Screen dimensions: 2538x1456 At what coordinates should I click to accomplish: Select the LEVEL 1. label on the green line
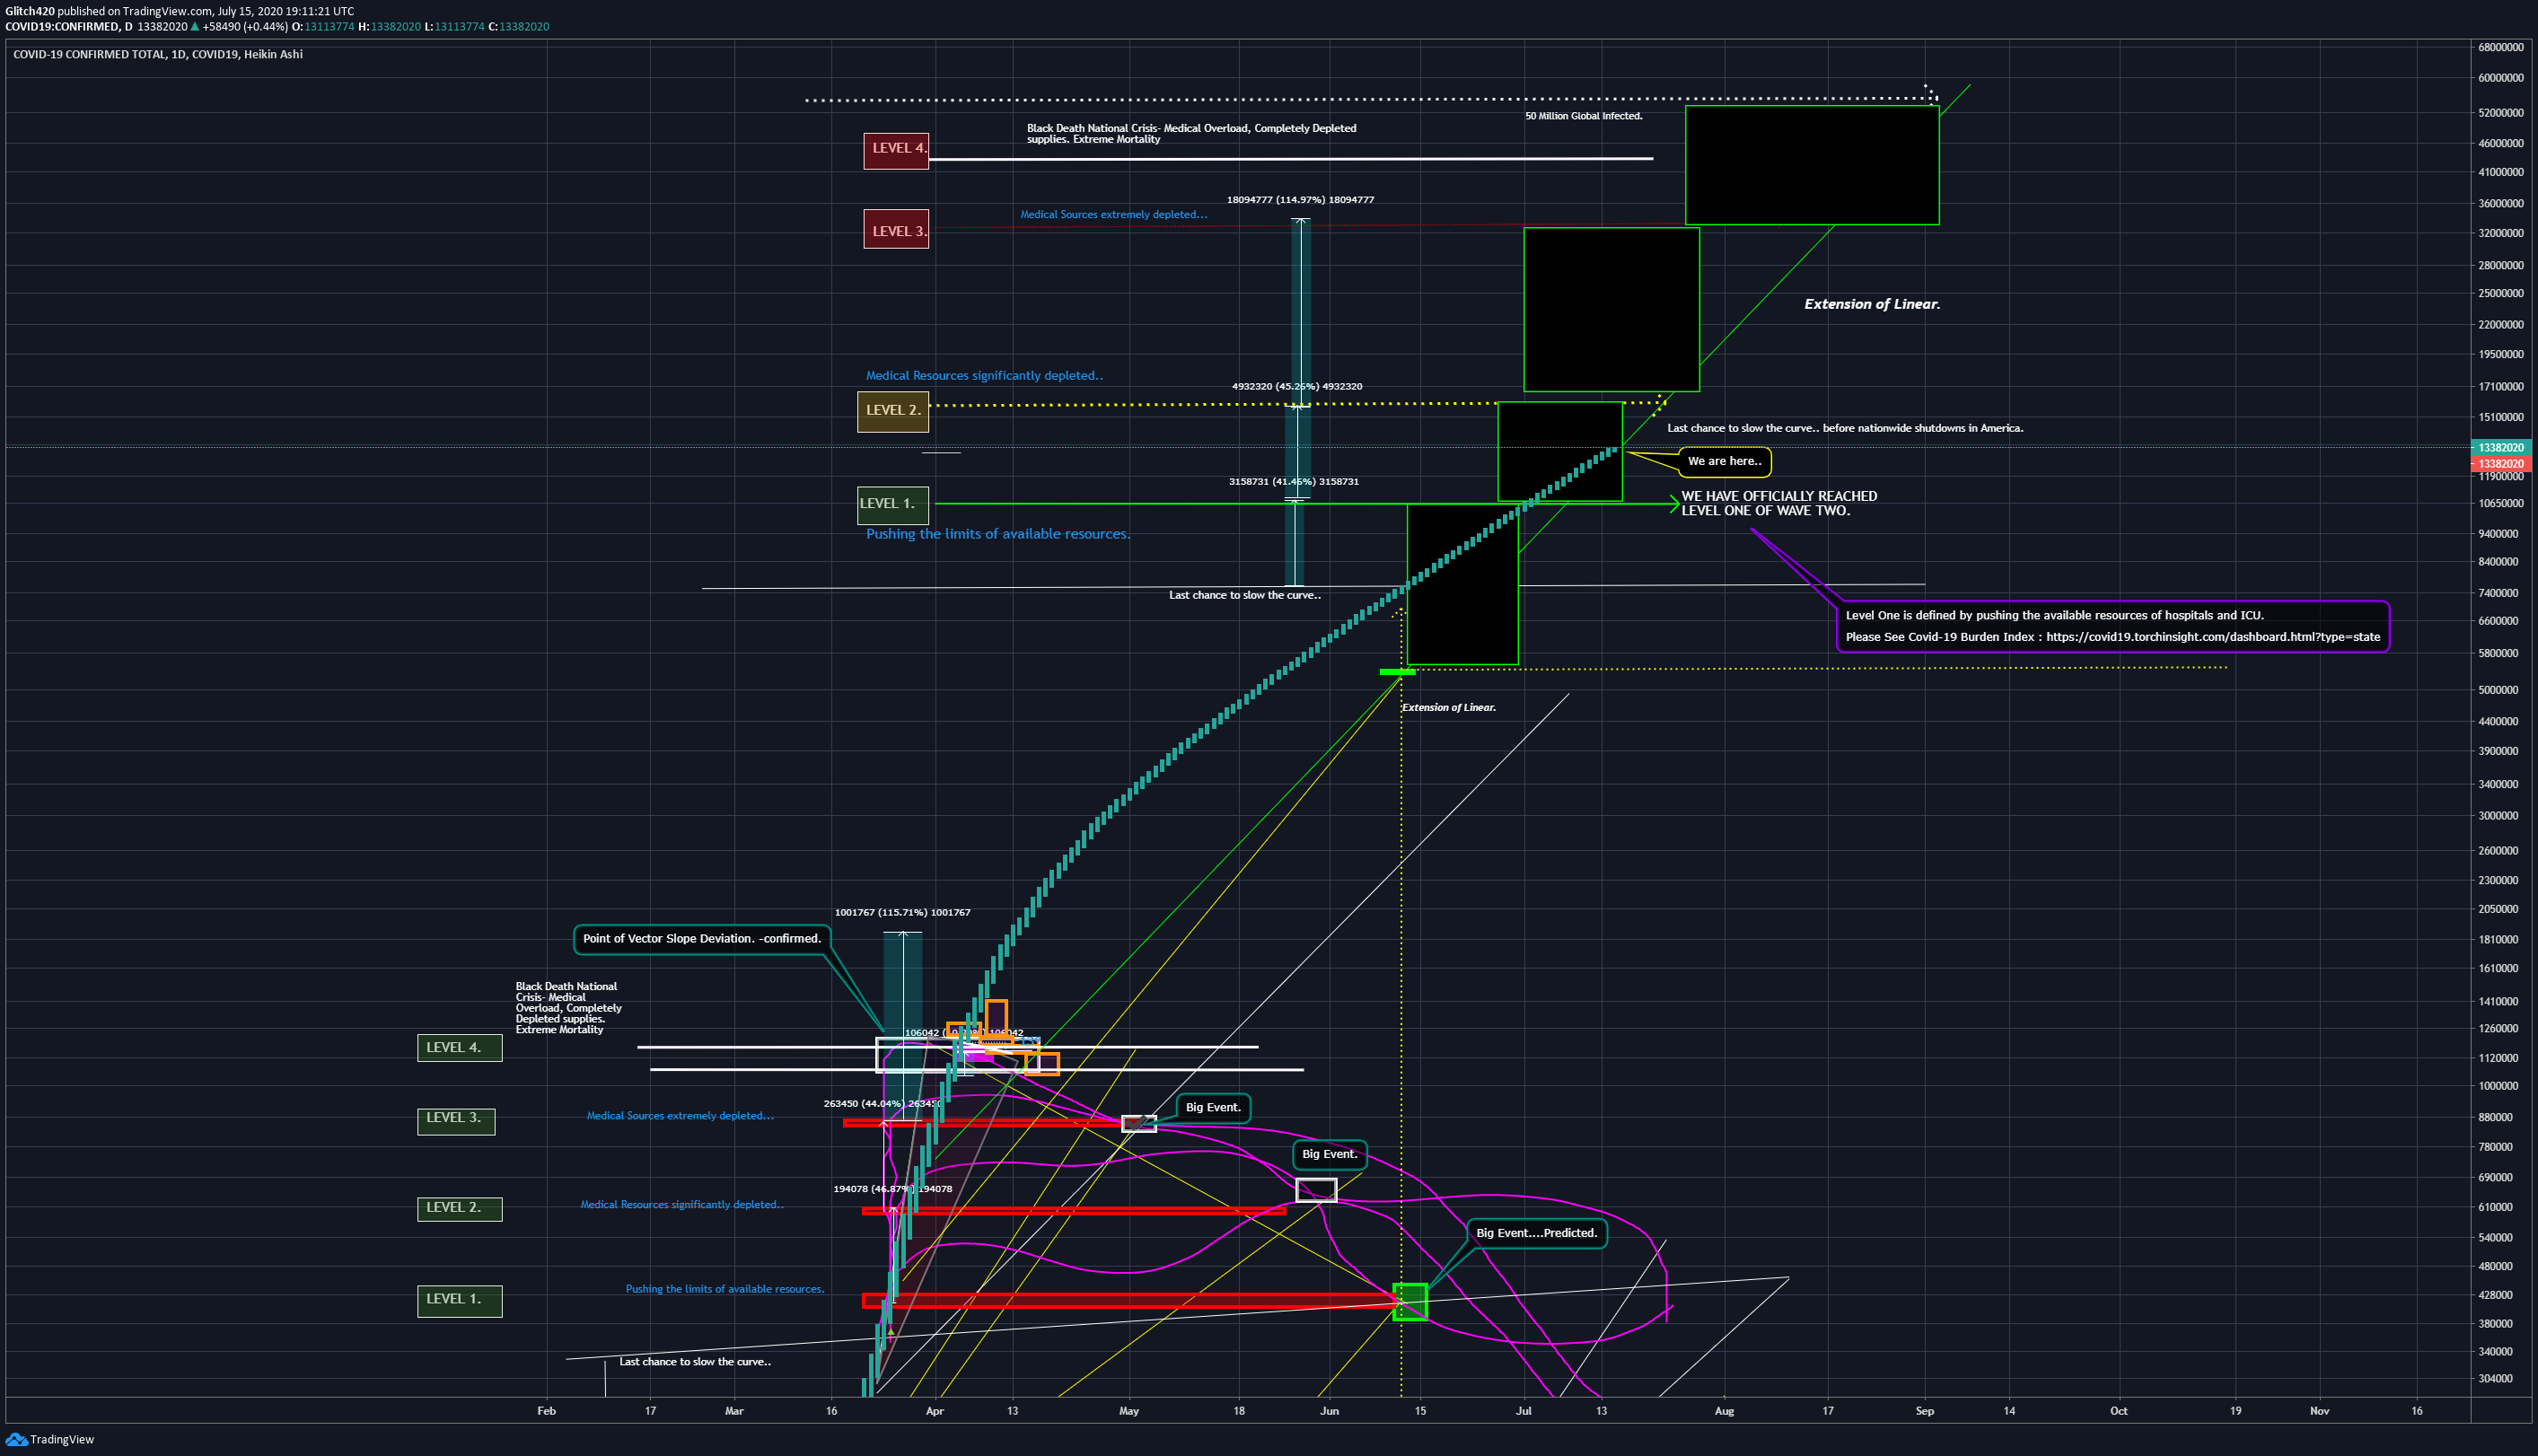click(893, 505)
